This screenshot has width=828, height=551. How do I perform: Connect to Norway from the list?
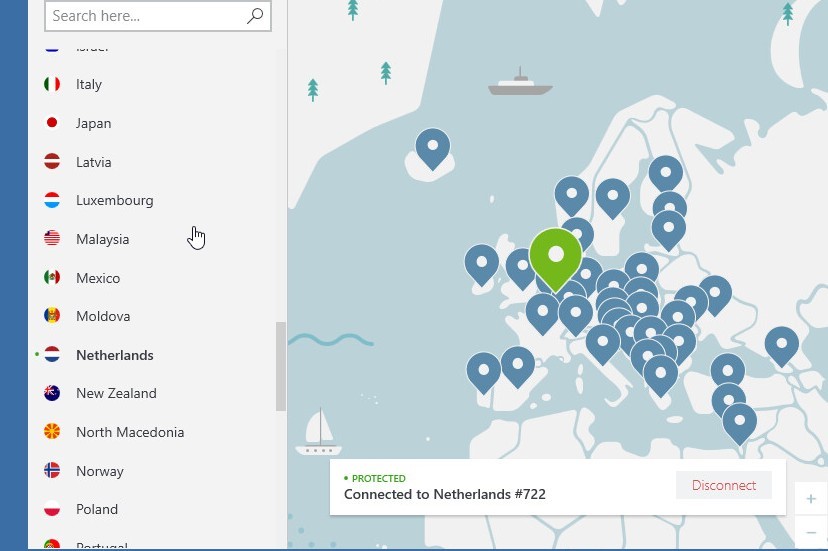[x=100, y=471]
